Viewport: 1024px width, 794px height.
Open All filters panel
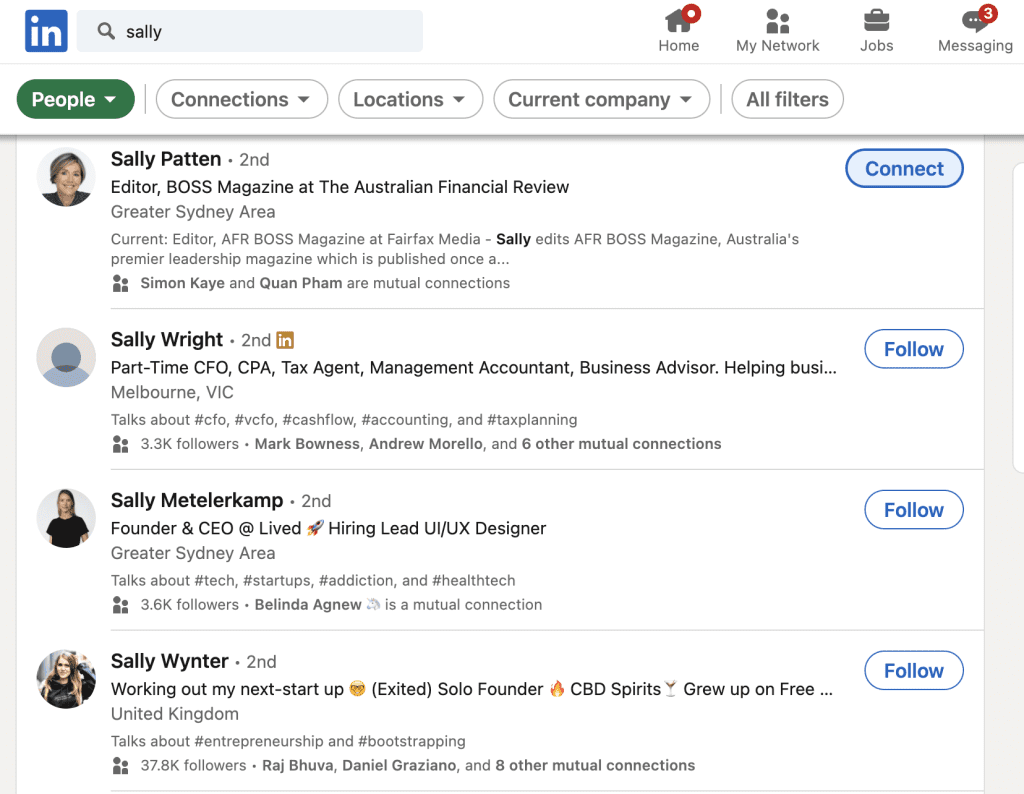[788, 99]
